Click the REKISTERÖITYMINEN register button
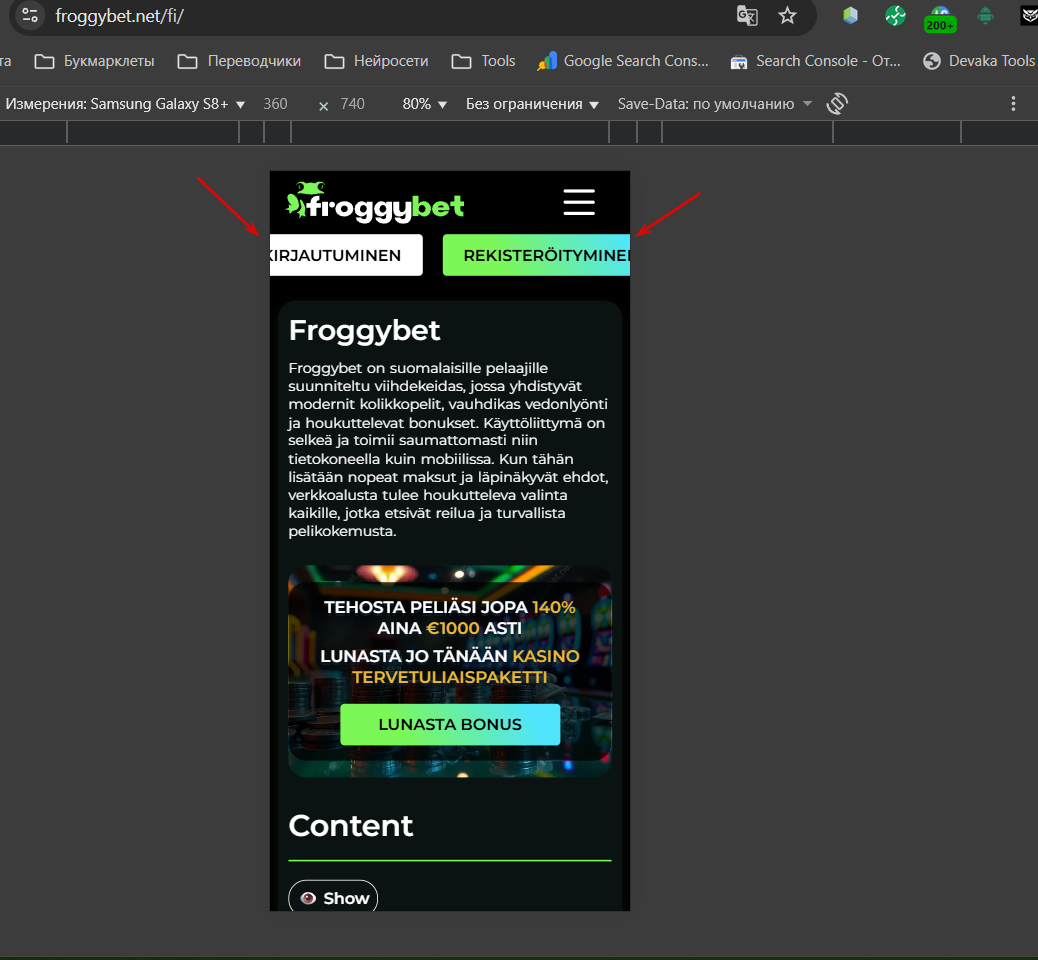 (x=536, y=255)
